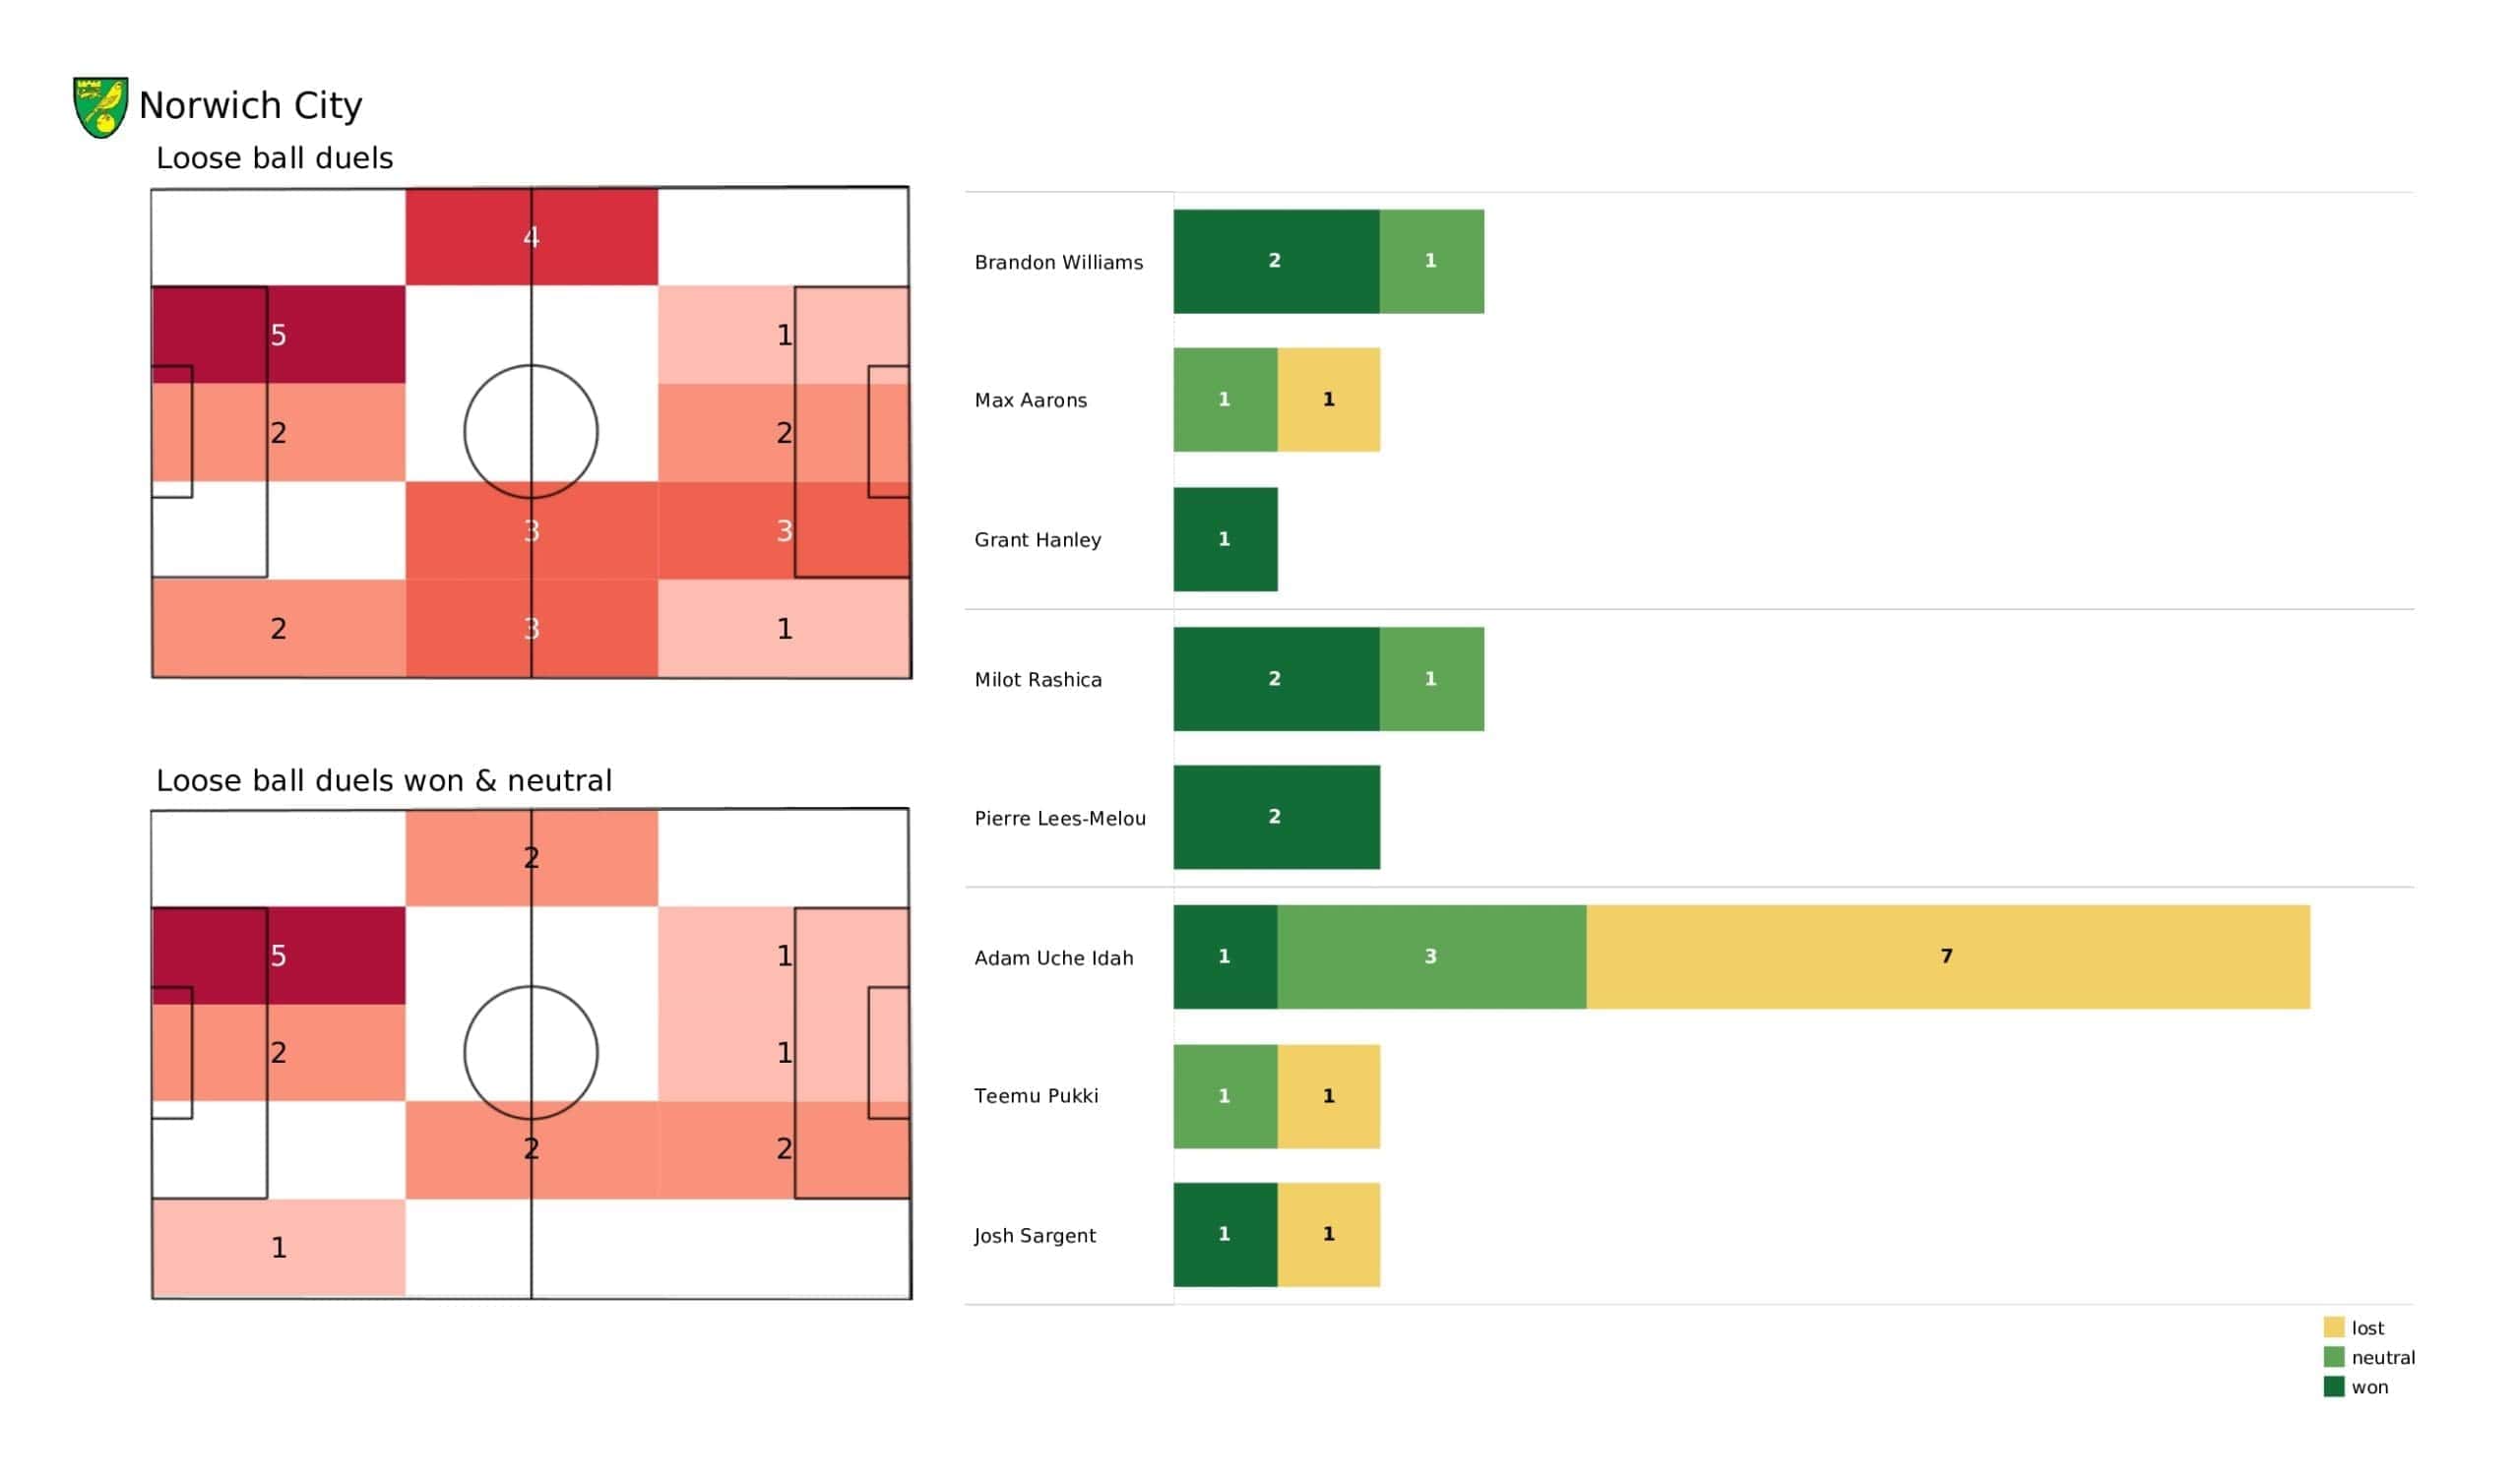Click Brandon Williams' dark green won bar
2520x1480 pixels.
1276,261
